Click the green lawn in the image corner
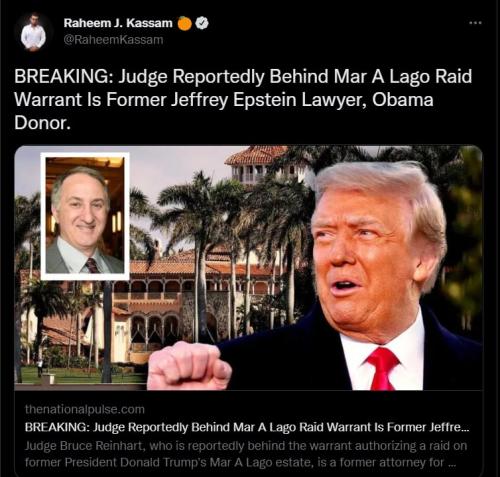The image size is (500, 477). 80,375
